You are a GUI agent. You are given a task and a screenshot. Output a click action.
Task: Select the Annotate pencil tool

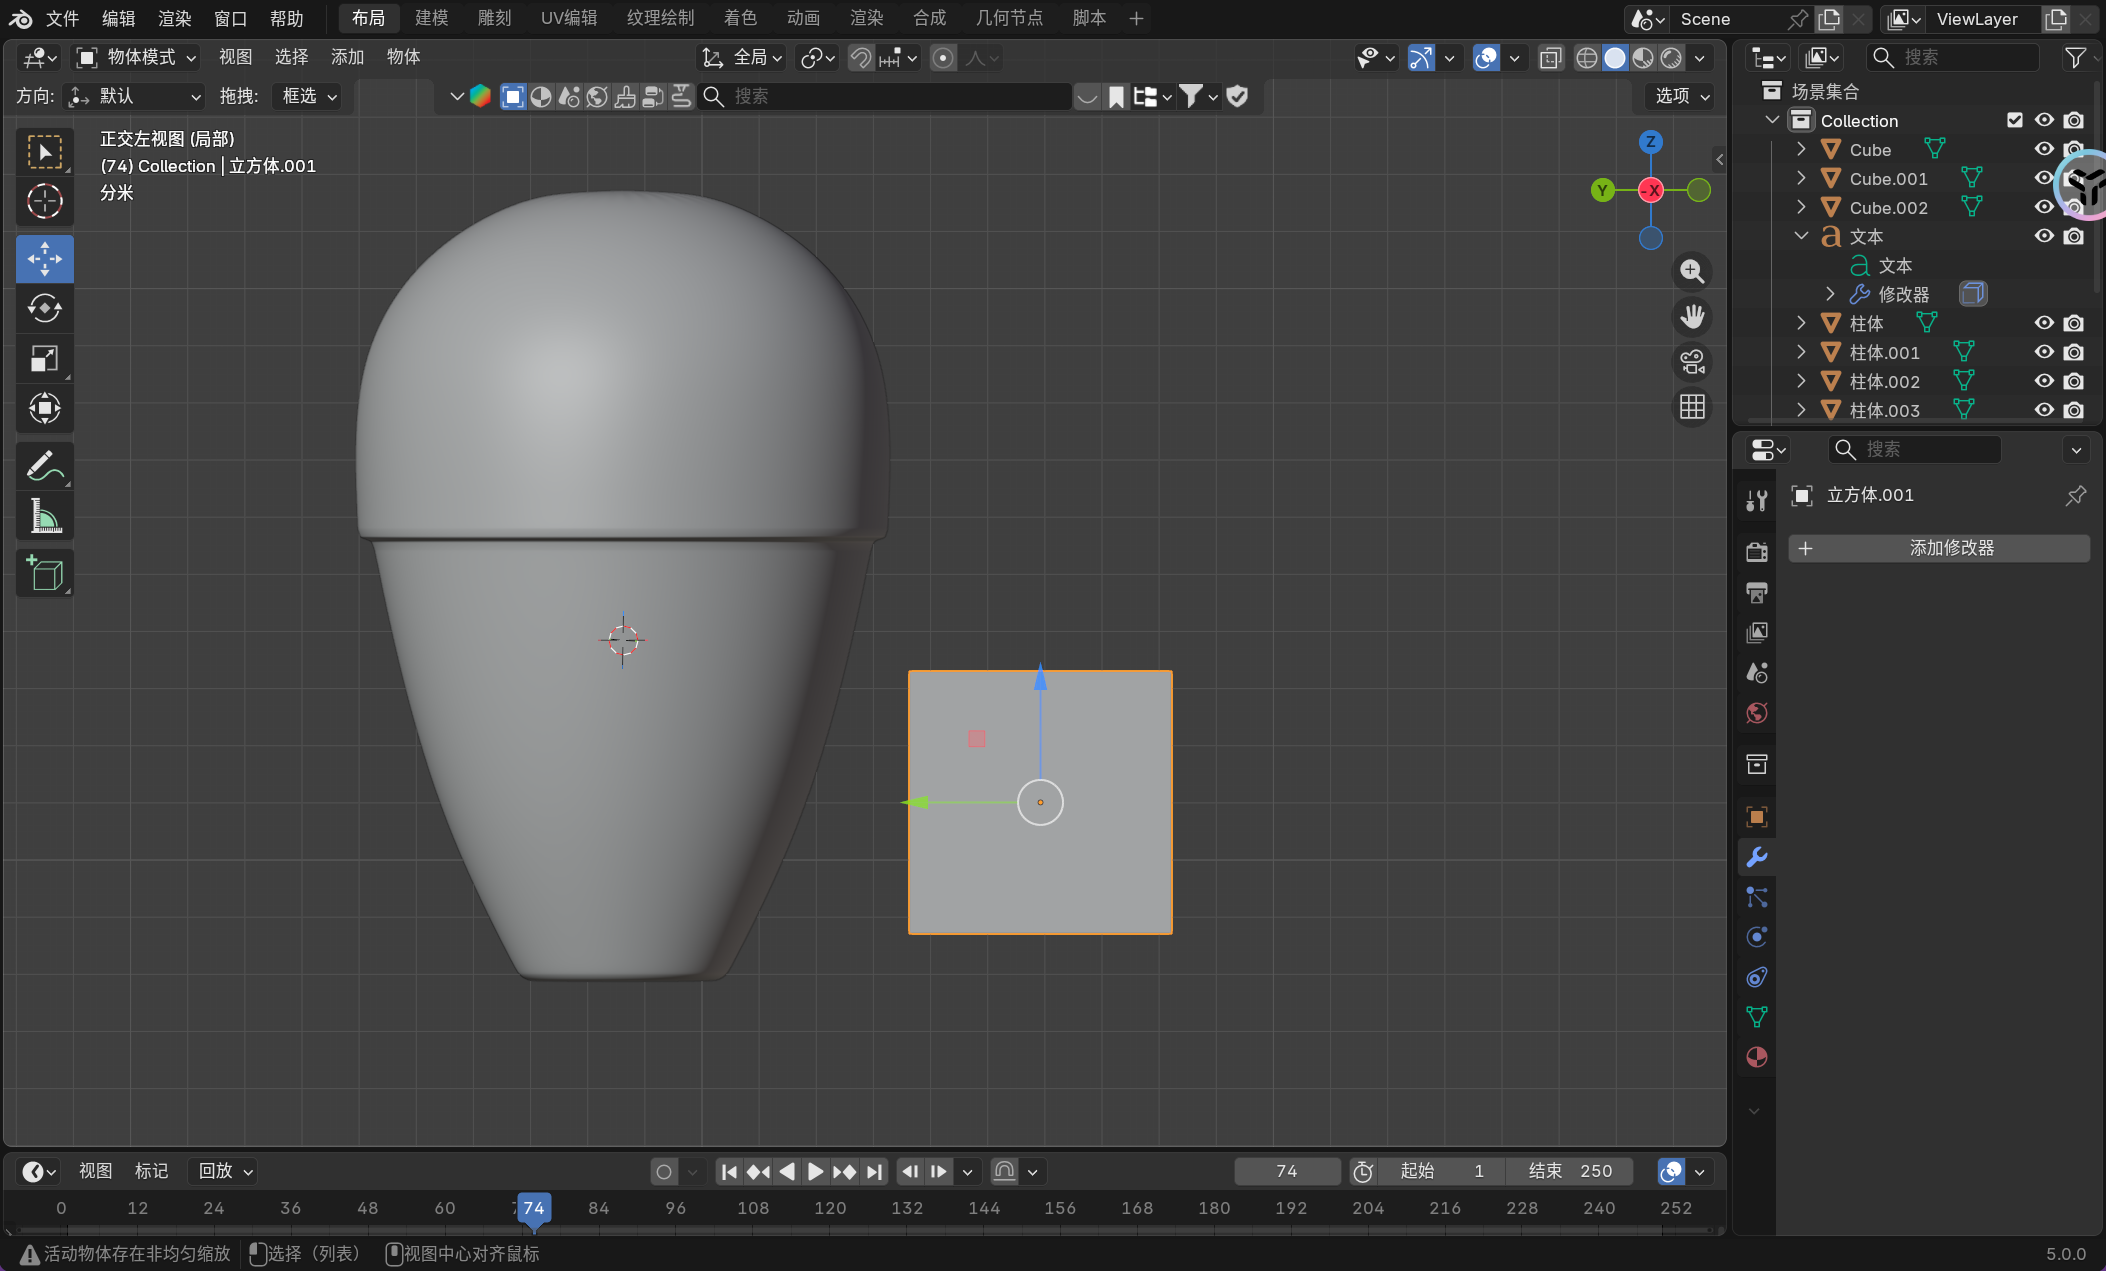[44, 466]
